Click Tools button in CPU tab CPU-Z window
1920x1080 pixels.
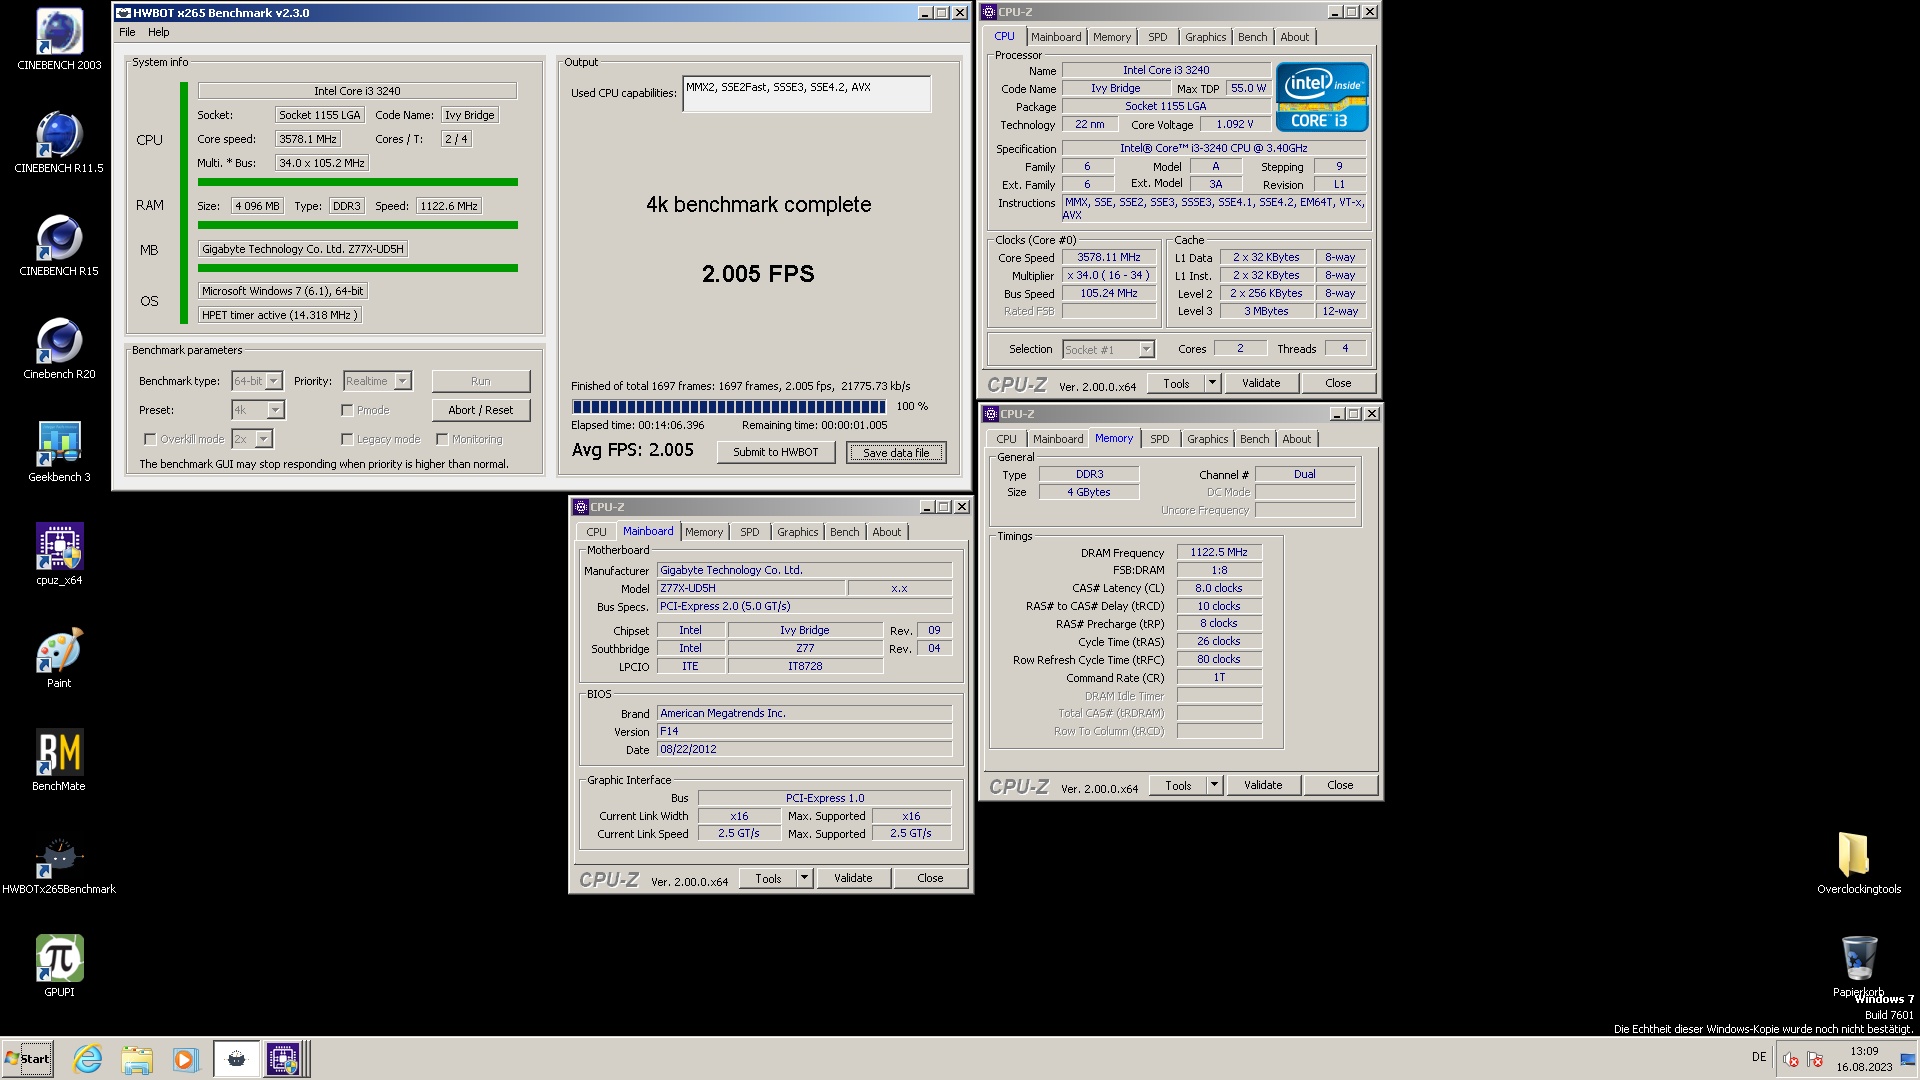[1177, 383]
